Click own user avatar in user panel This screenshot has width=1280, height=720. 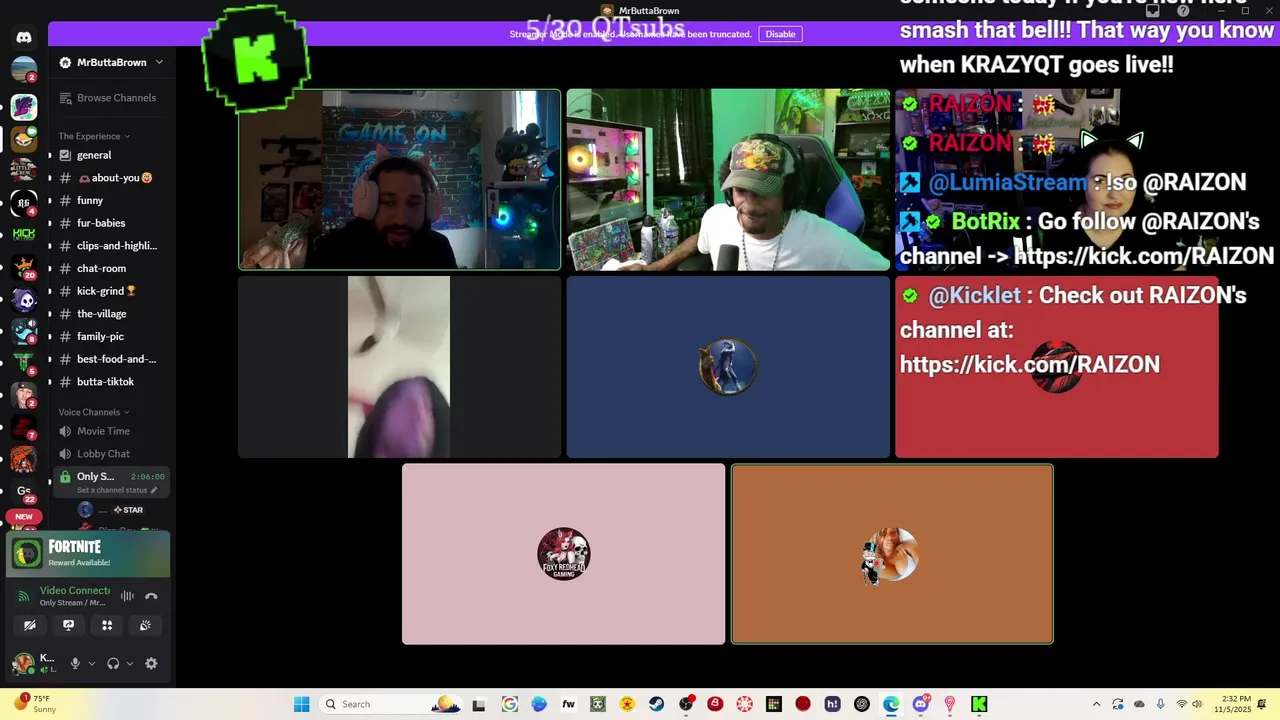click(x=22, y=663)
